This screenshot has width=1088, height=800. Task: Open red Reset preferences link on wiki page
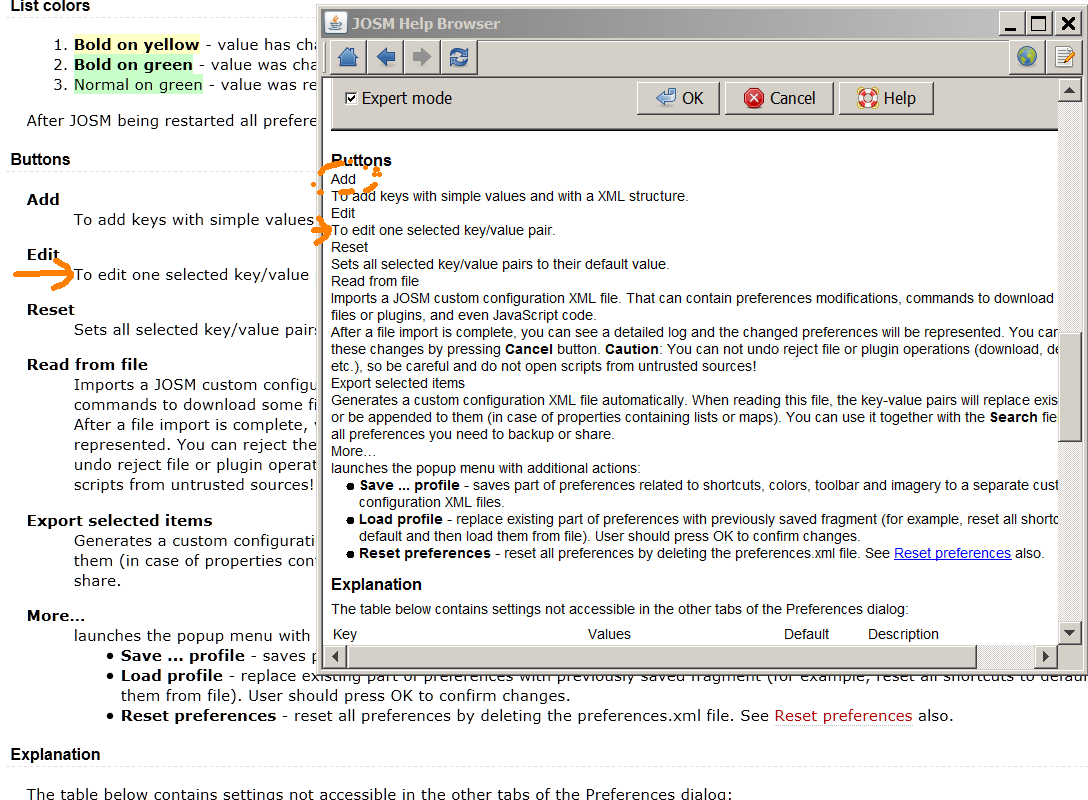pyautogui.click(x=843, y=716)
